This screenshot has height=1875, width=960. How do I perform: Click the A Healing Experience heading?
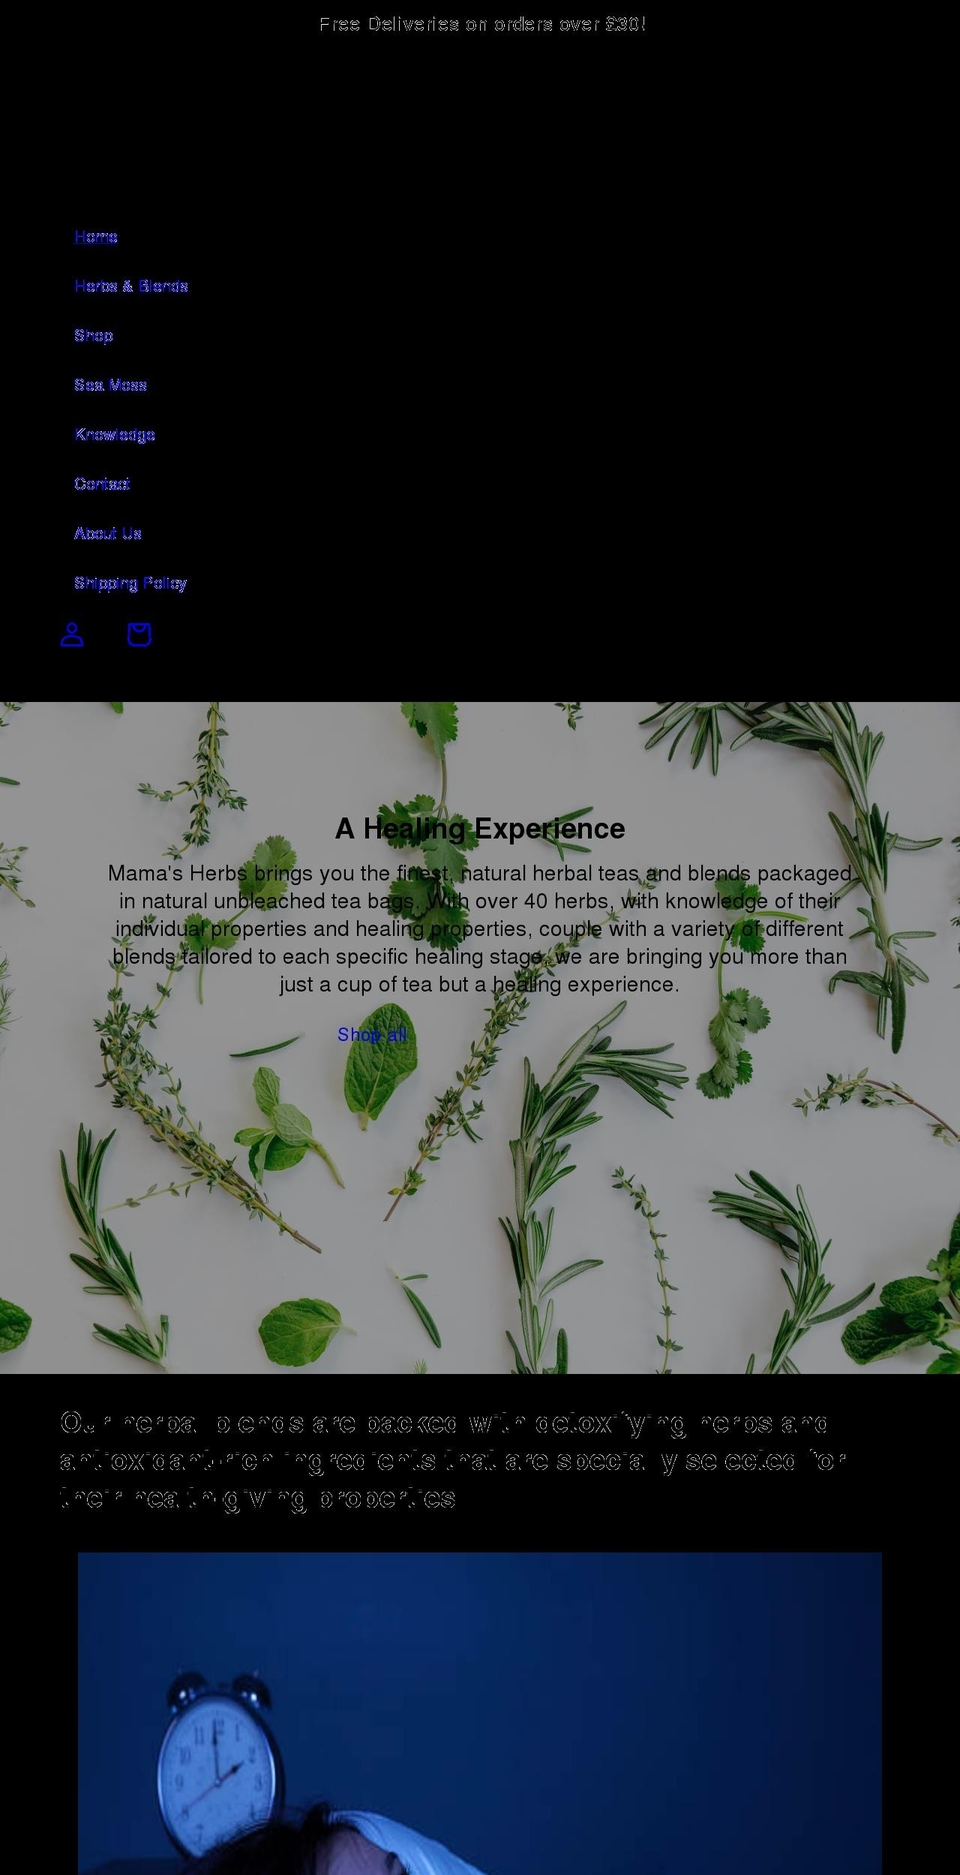(x=480, y=829)
